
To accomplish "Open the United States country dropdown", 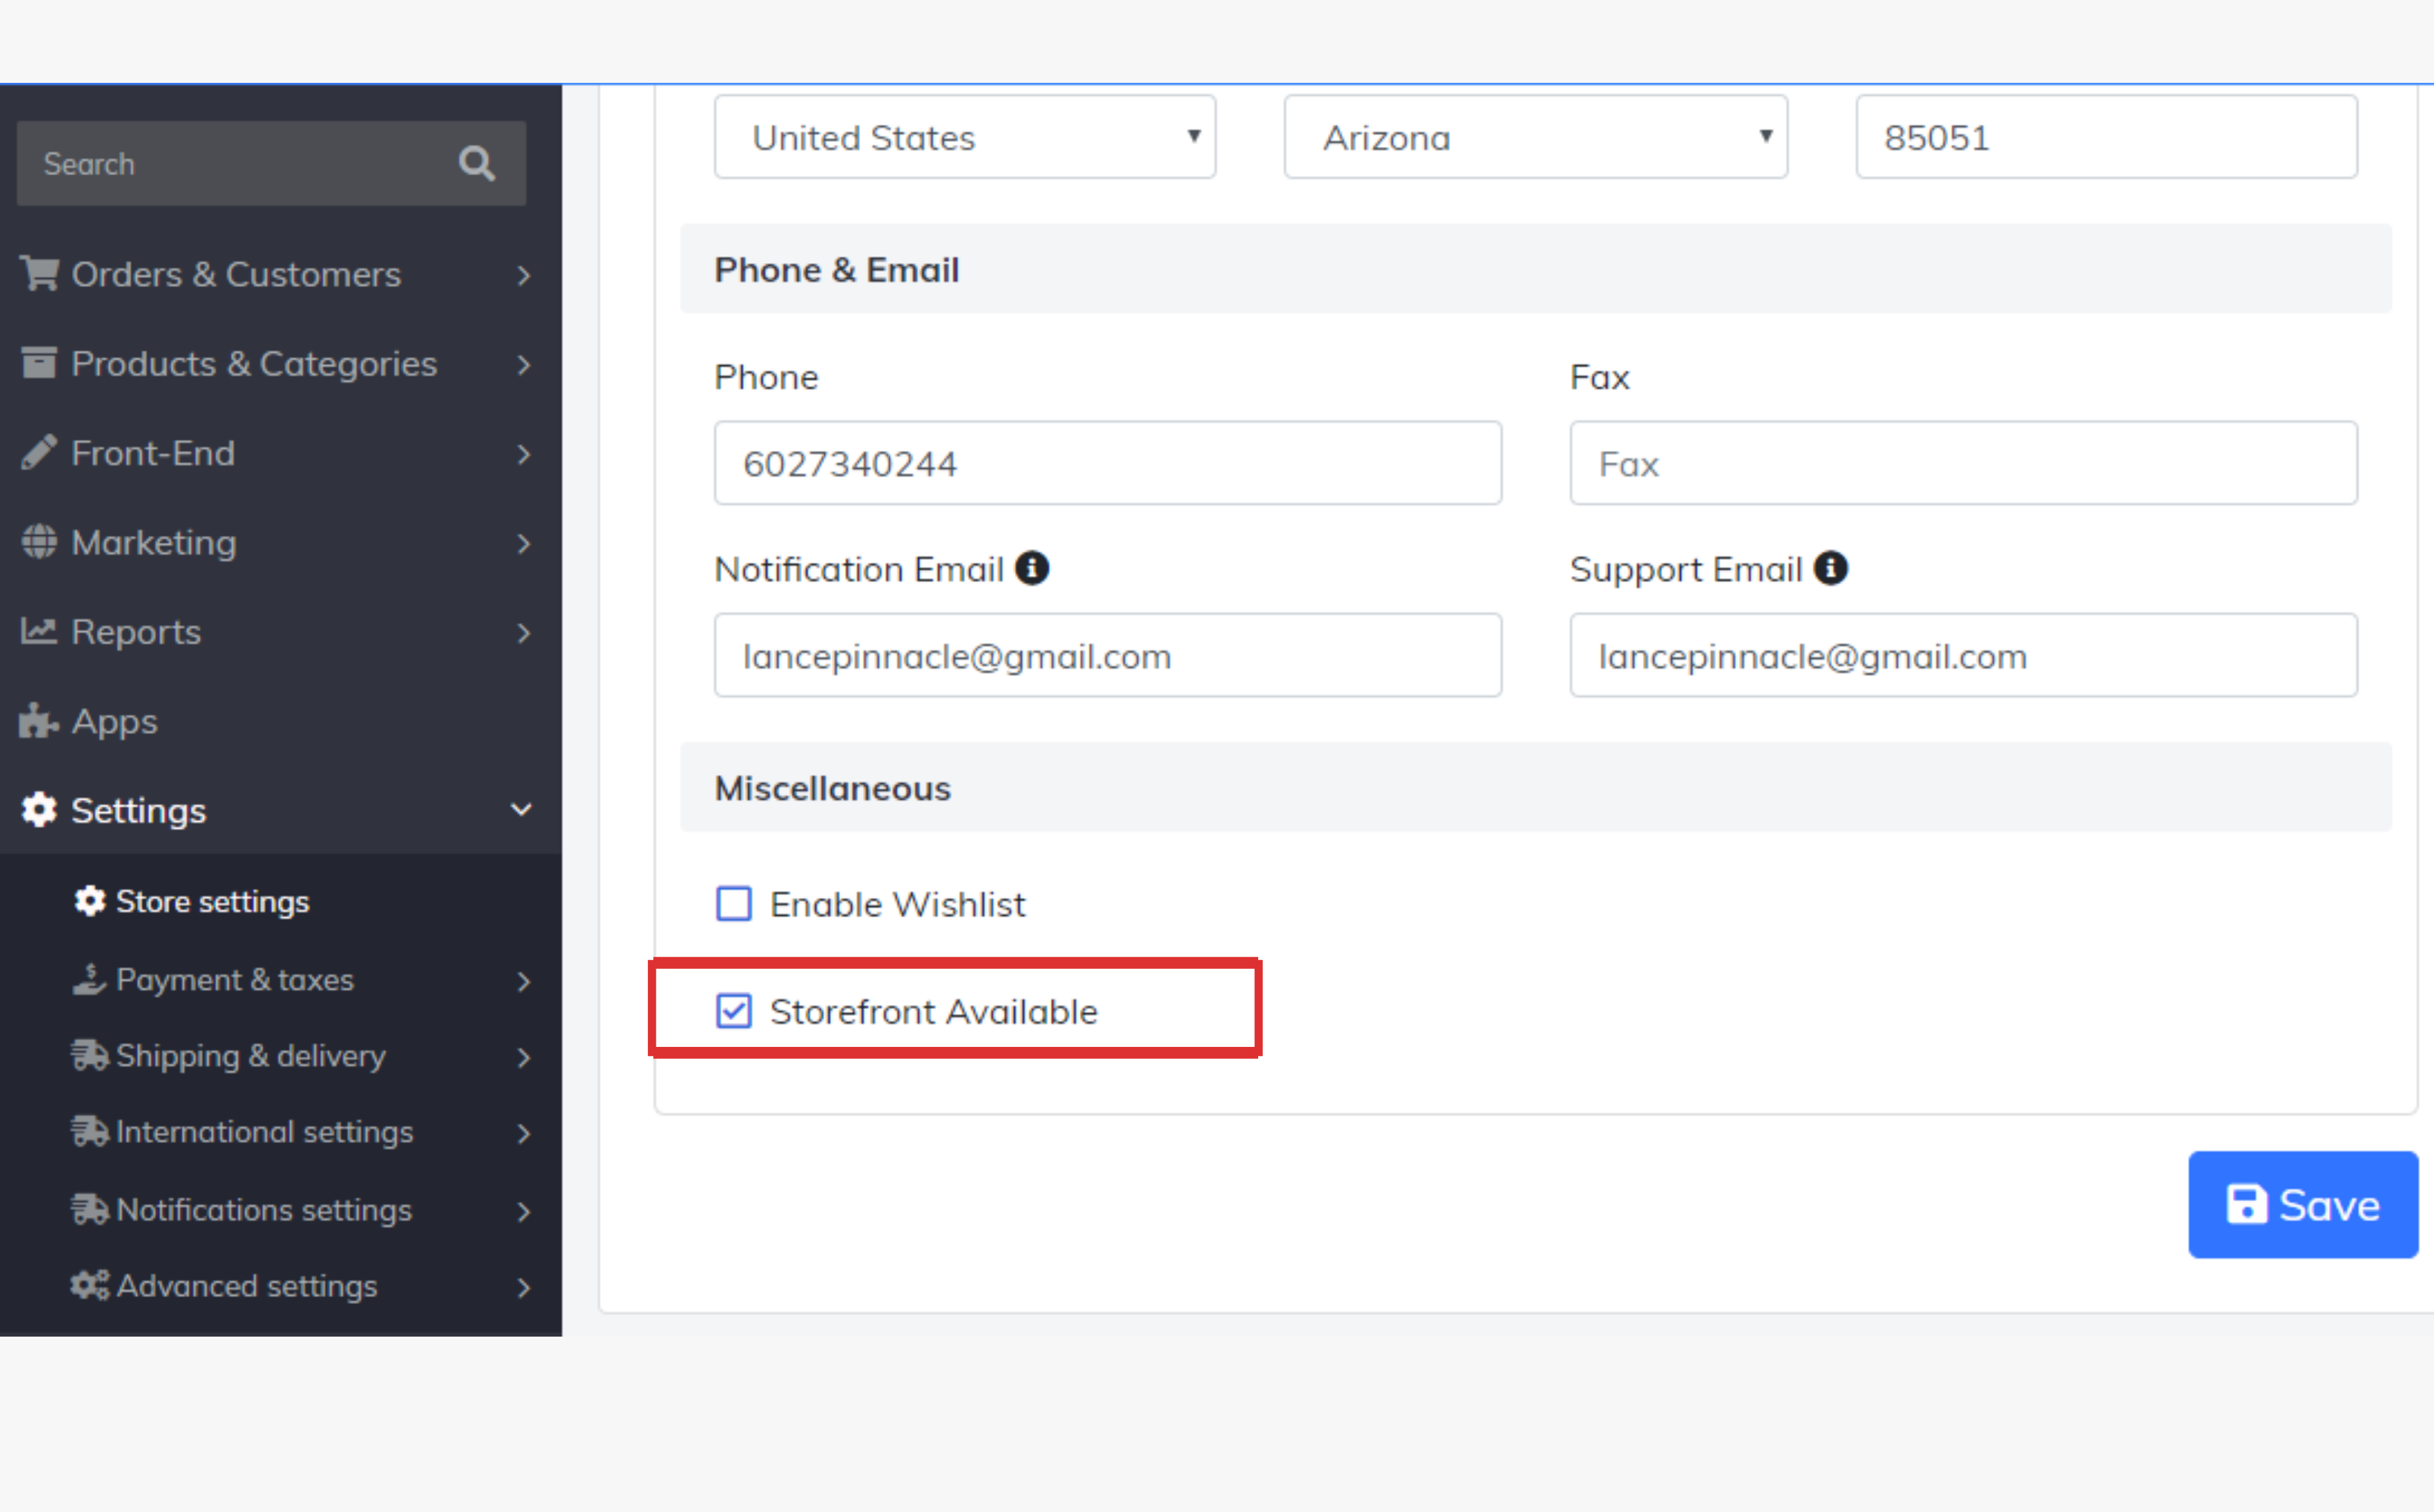I will pyautogui.click(x=964, y=137).
